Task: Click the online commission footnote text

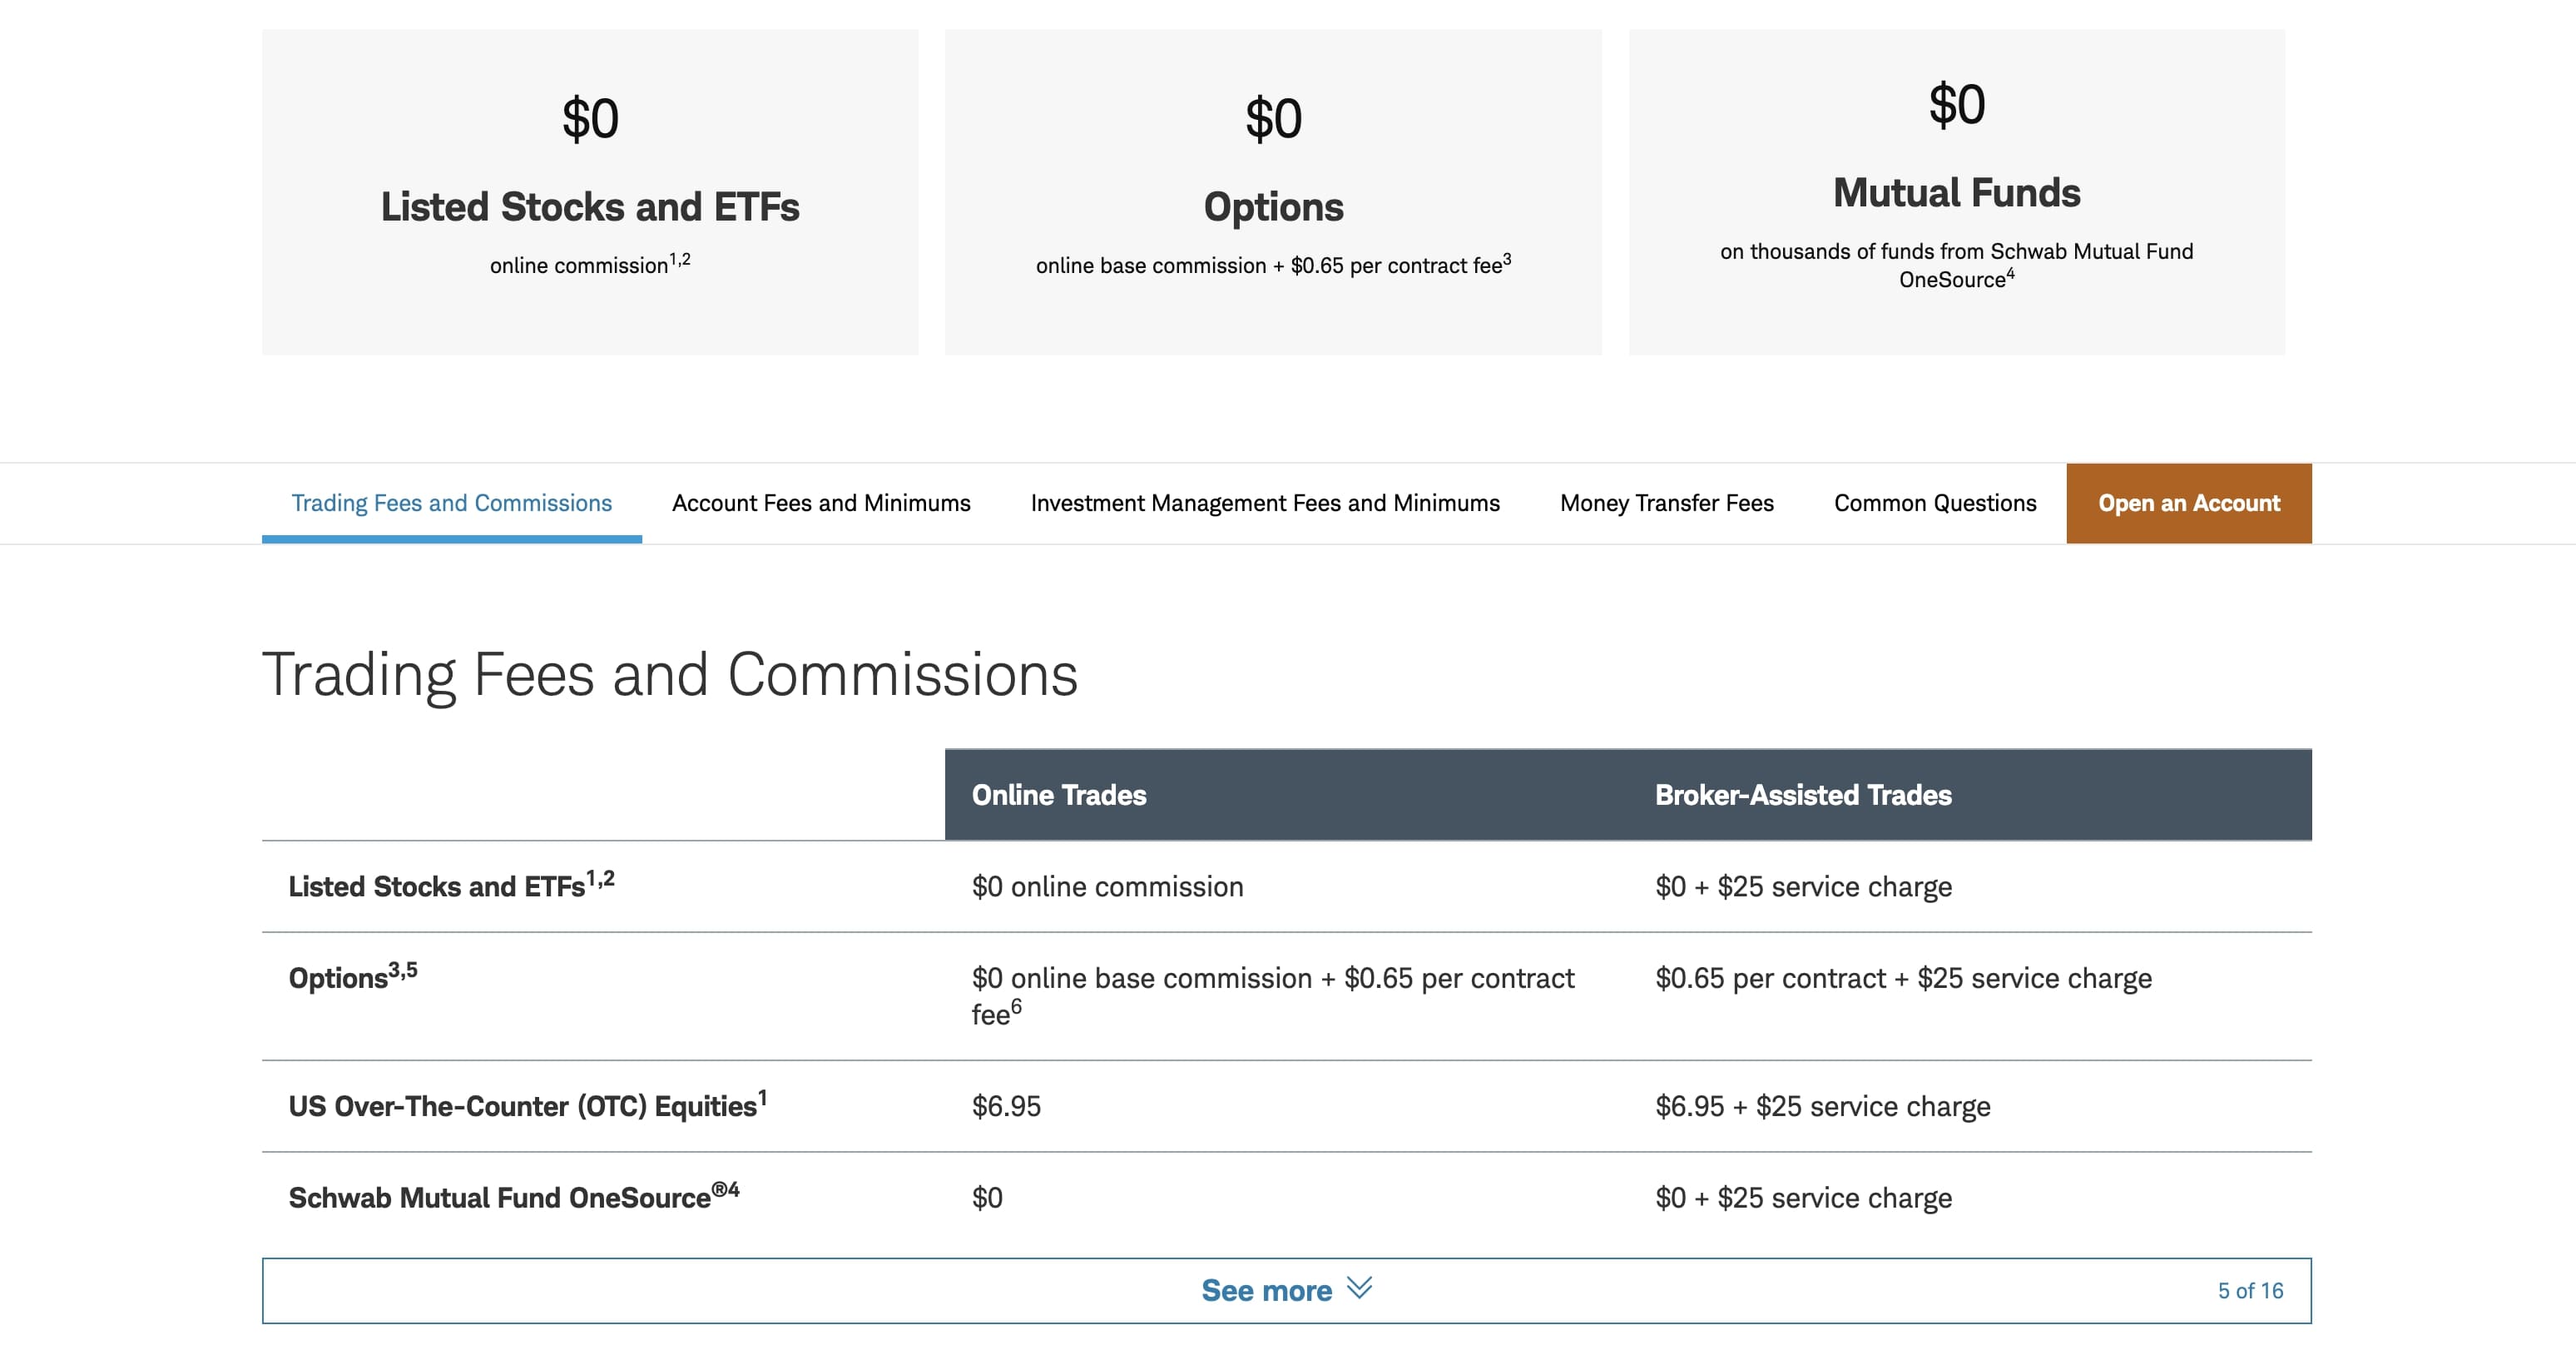Action: 590,264
